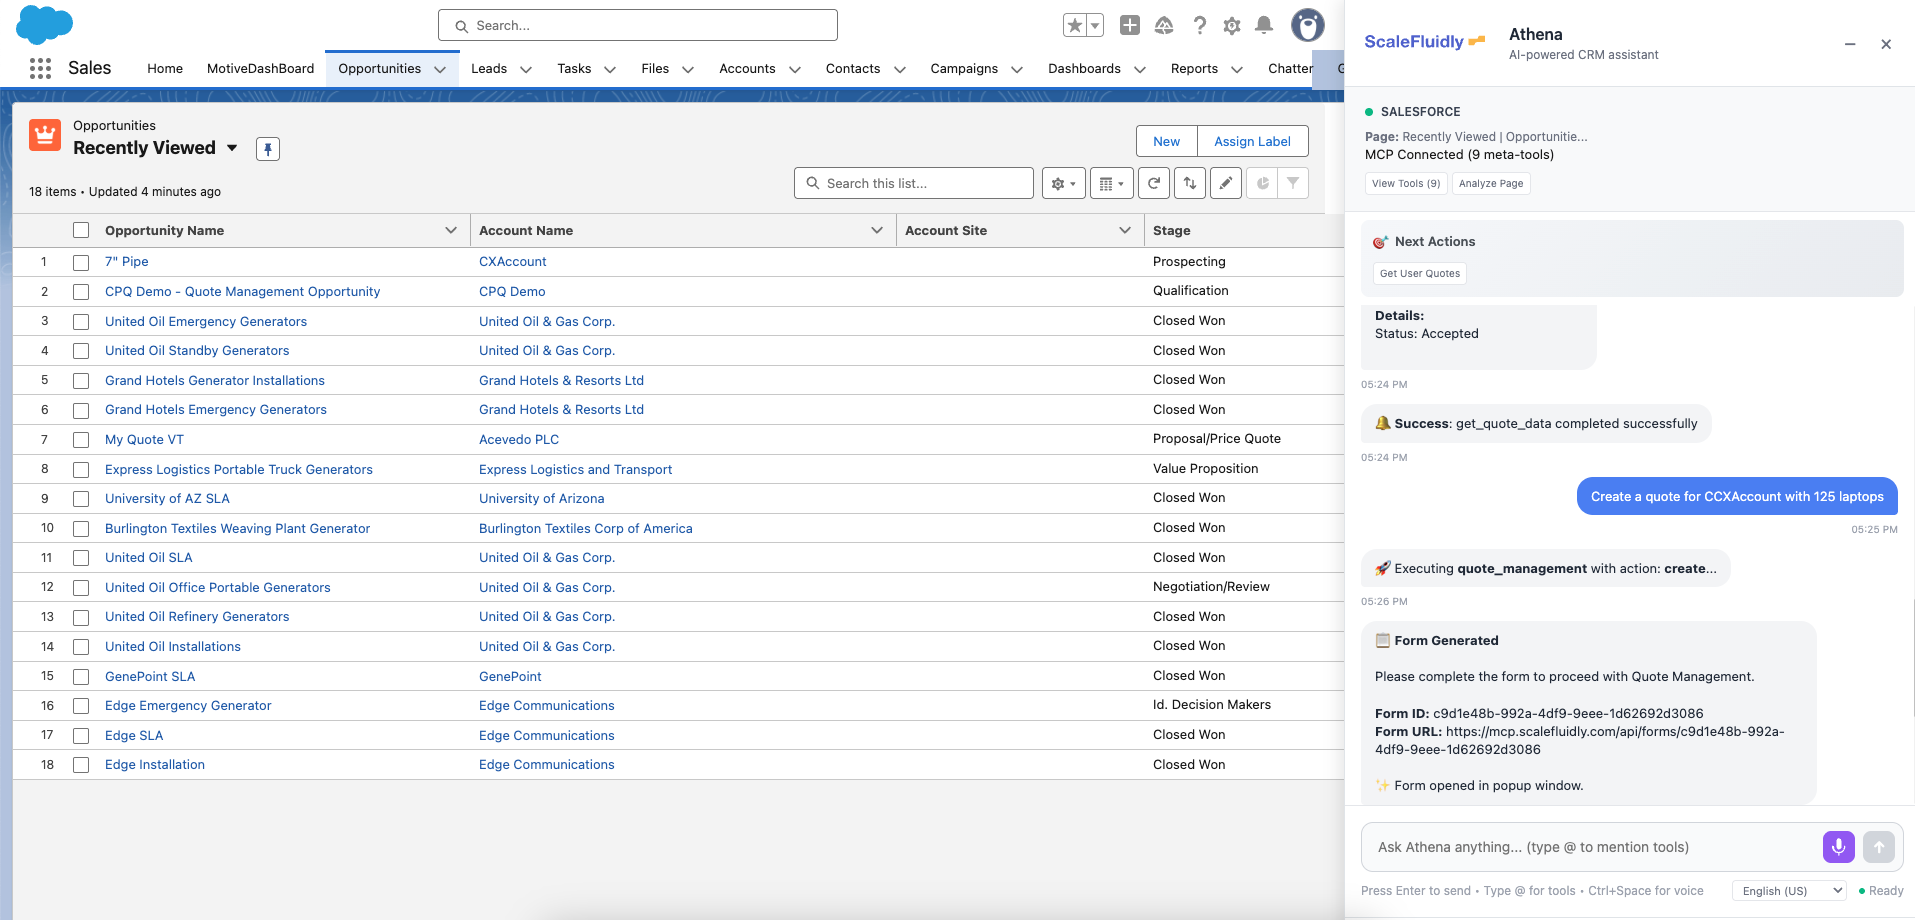Open the Recently Viewed list selector
The image size is (1915, 920).
point(232,148)
